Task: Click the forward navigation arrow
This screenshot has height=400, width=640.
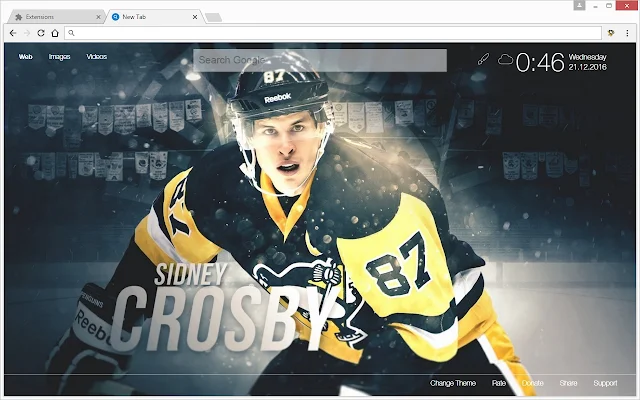Action: click(27, 33)
